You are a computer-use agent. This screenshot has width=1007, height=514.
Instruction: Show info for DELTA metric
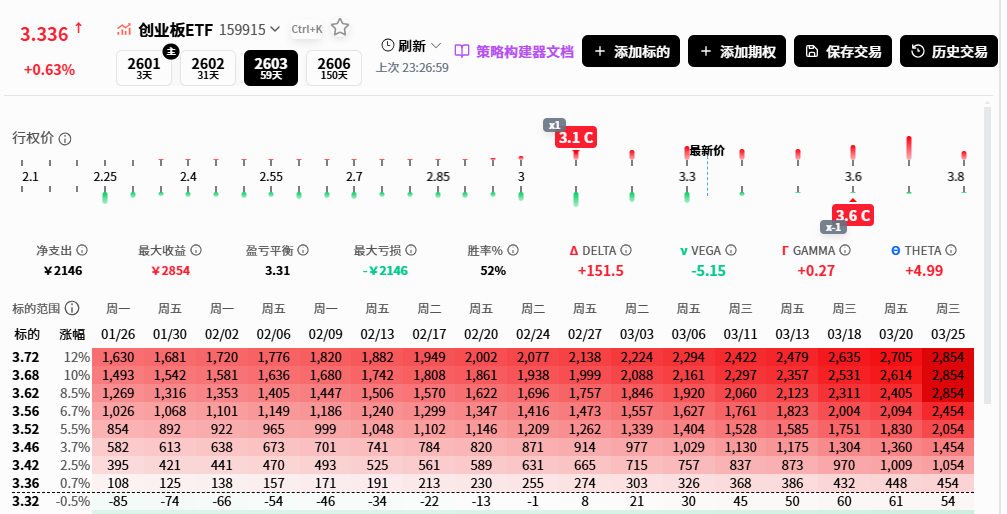point(624,250)
